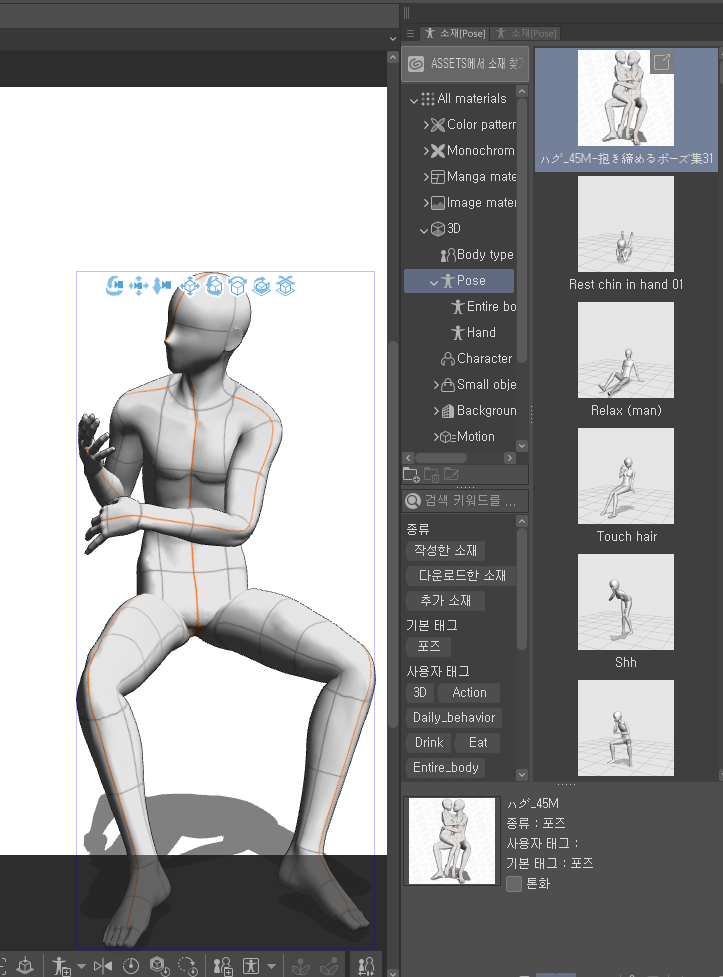Click the reset model scale cube icon
This screenshot has height=977, width=723.
(160, 966)
